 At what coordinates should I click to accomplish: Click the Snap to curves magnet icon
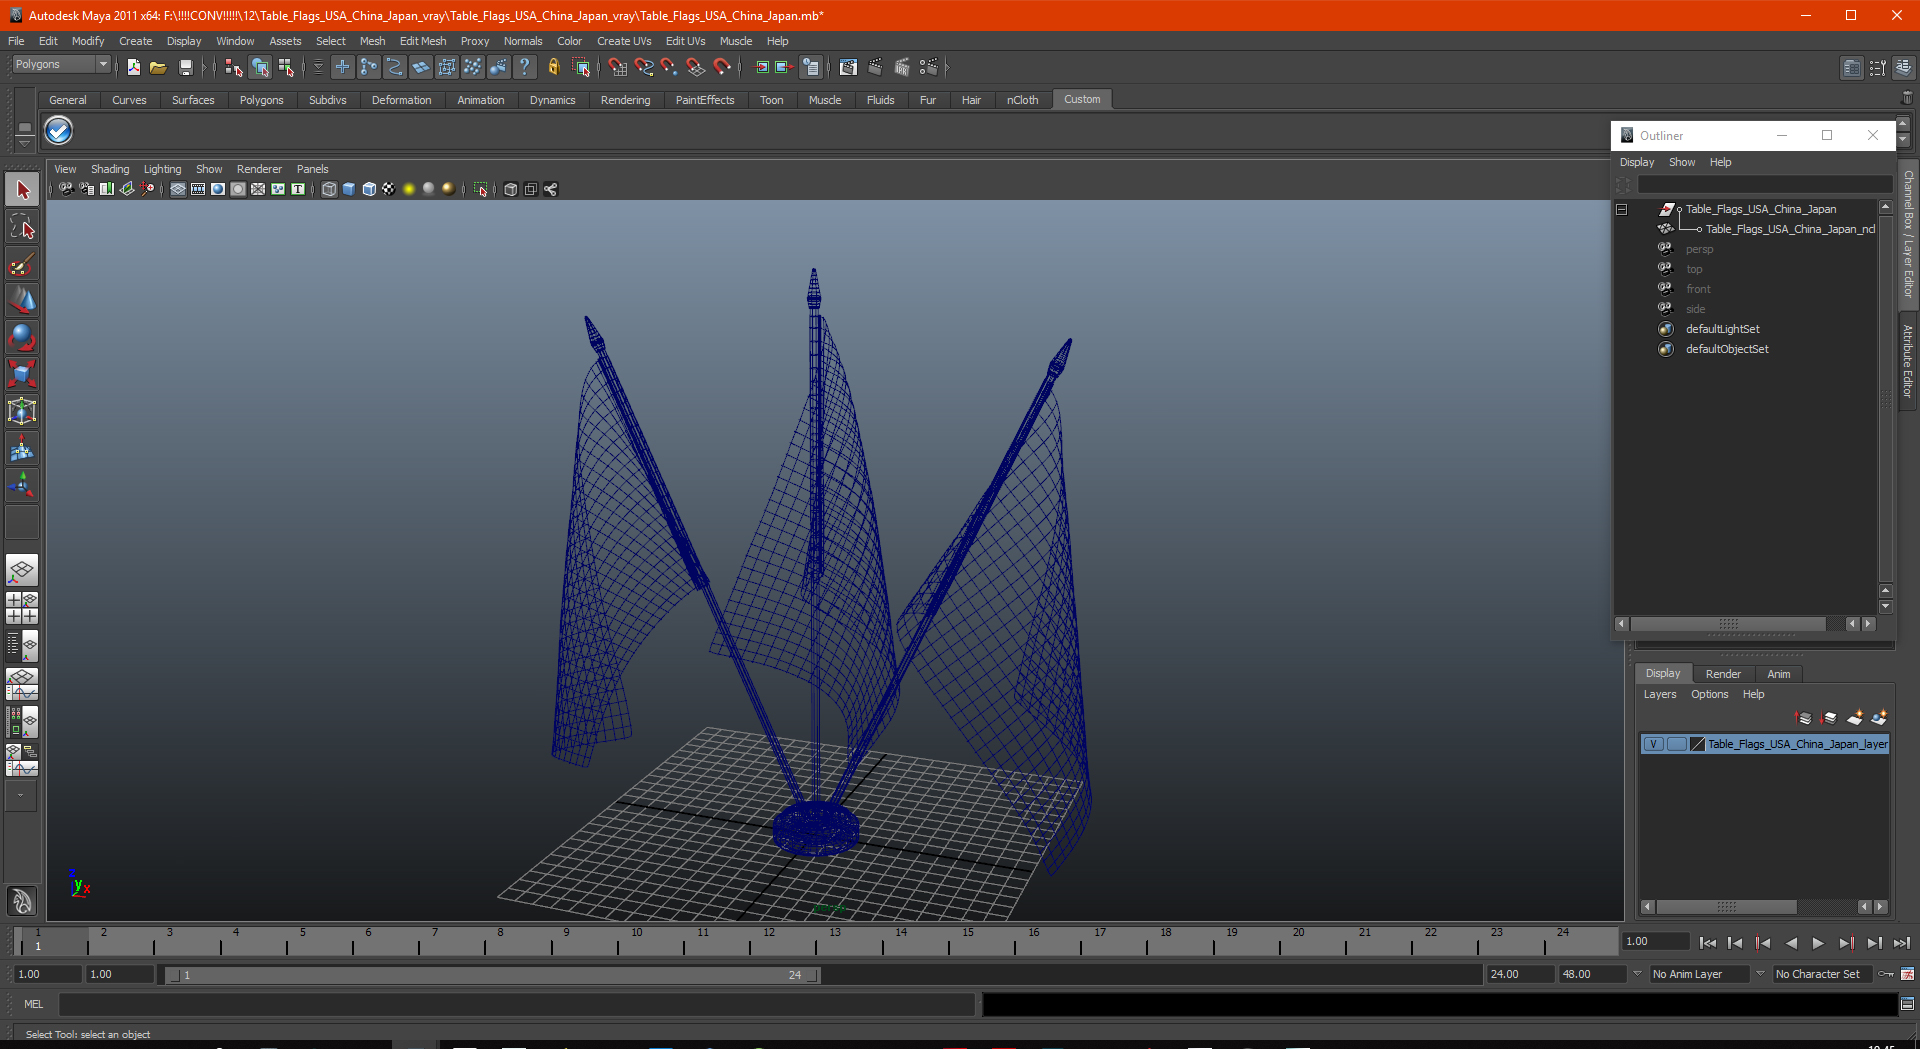point(643,67)
